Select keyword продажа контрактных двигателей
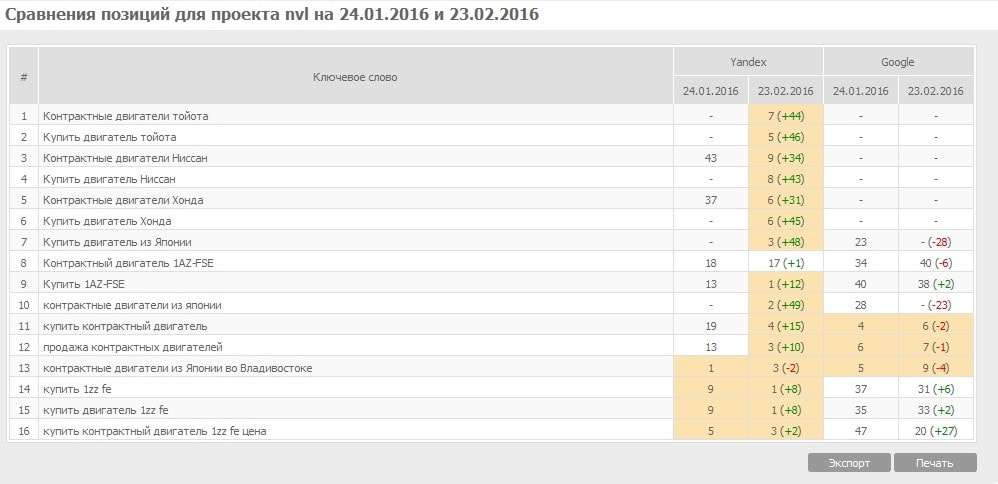 tap(132, 347)
